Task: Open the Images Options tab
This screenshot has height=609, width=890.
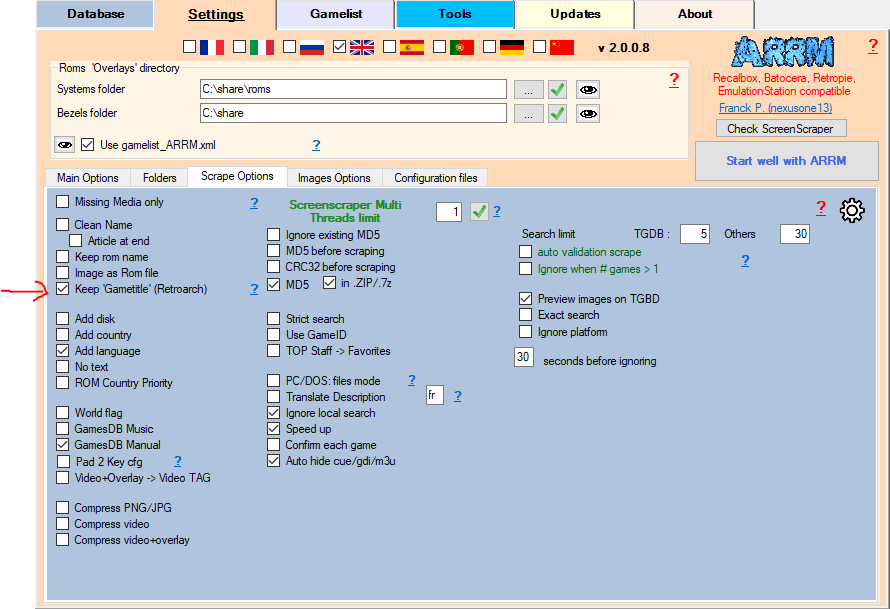Action: (334, 178)
